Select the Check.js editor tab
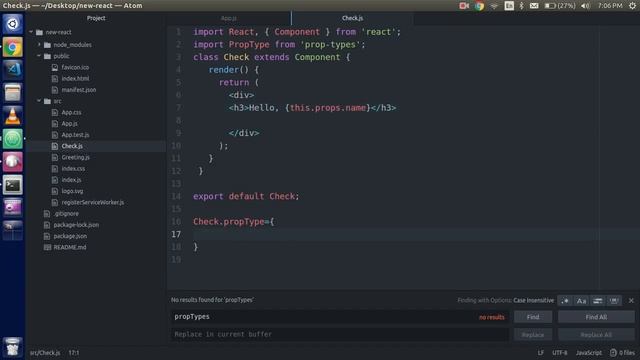Screen dimensions: 640x360 352,18
